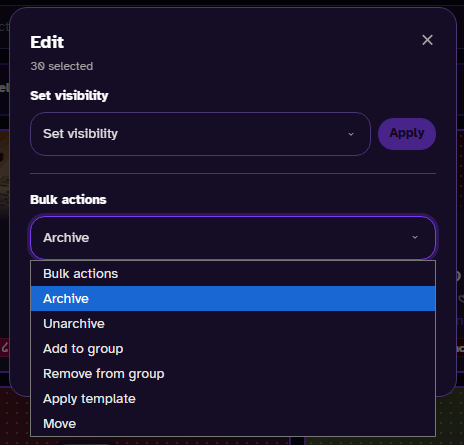Click the Edit dialog heading
This screenshot has width=464, height=445.
tap(47, 42)
